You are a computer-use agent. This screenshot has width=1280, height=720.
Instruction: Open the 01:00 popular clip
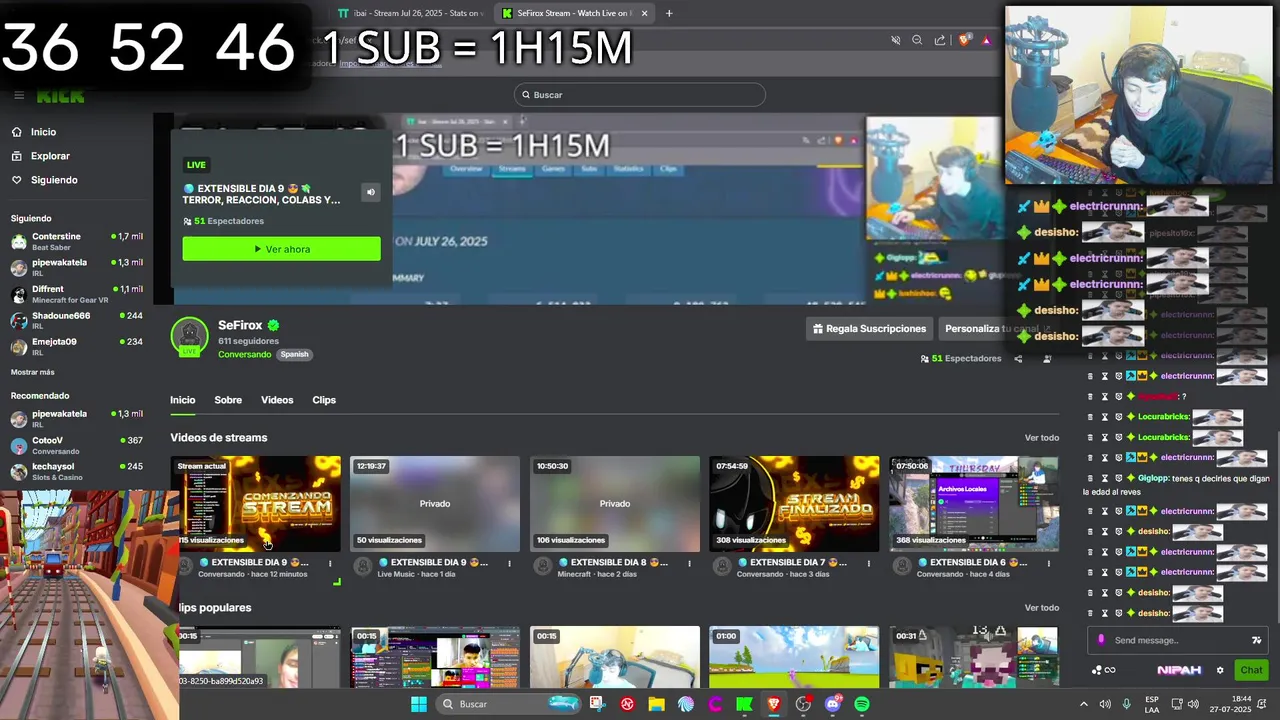pyautogui.click(x=794, y=658)
